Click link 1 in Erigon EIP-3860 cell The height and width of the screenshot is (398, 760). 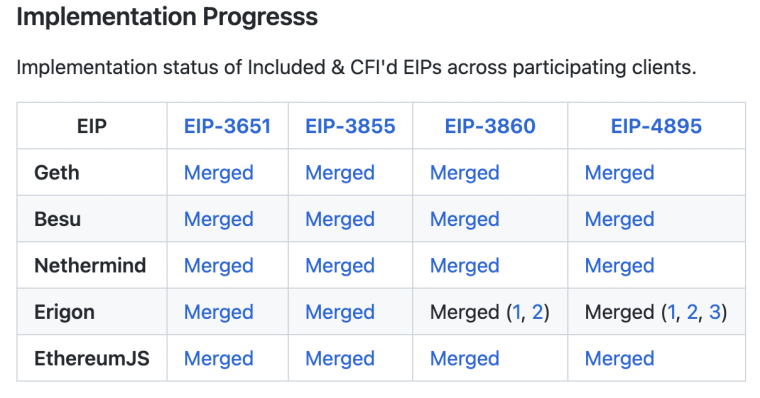[x=517, y=312]
